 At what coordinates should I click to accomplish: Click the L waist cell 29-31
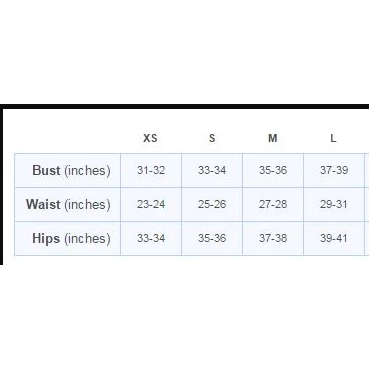pyautogui.click(x=334, y=204)
